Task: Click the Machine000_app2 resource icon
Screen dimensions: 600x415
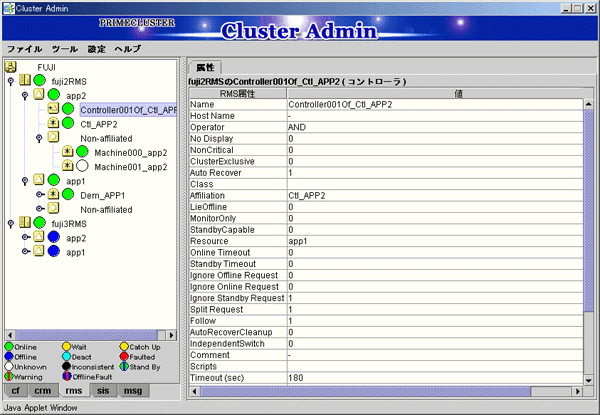Action: tap(68, 152)
